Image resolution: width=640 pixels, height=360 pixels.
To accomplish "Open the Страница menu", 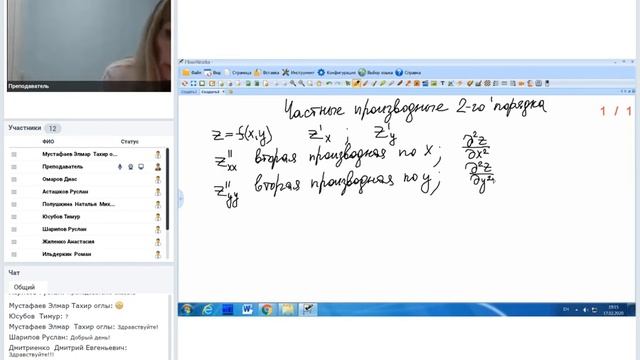I will [238, 73].
